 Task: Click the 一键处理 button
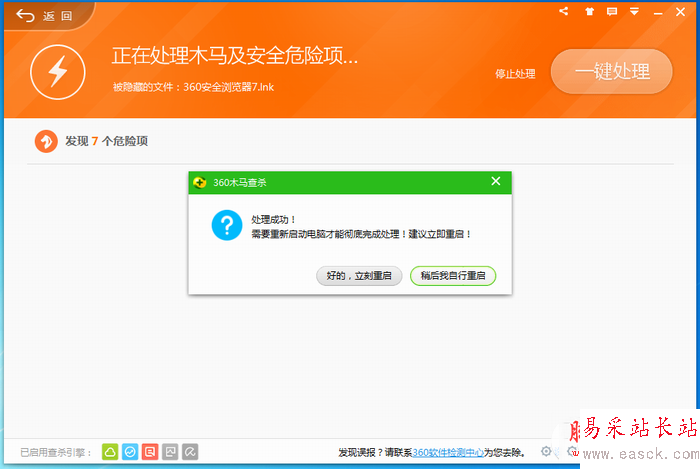click(x=612, y=71)
